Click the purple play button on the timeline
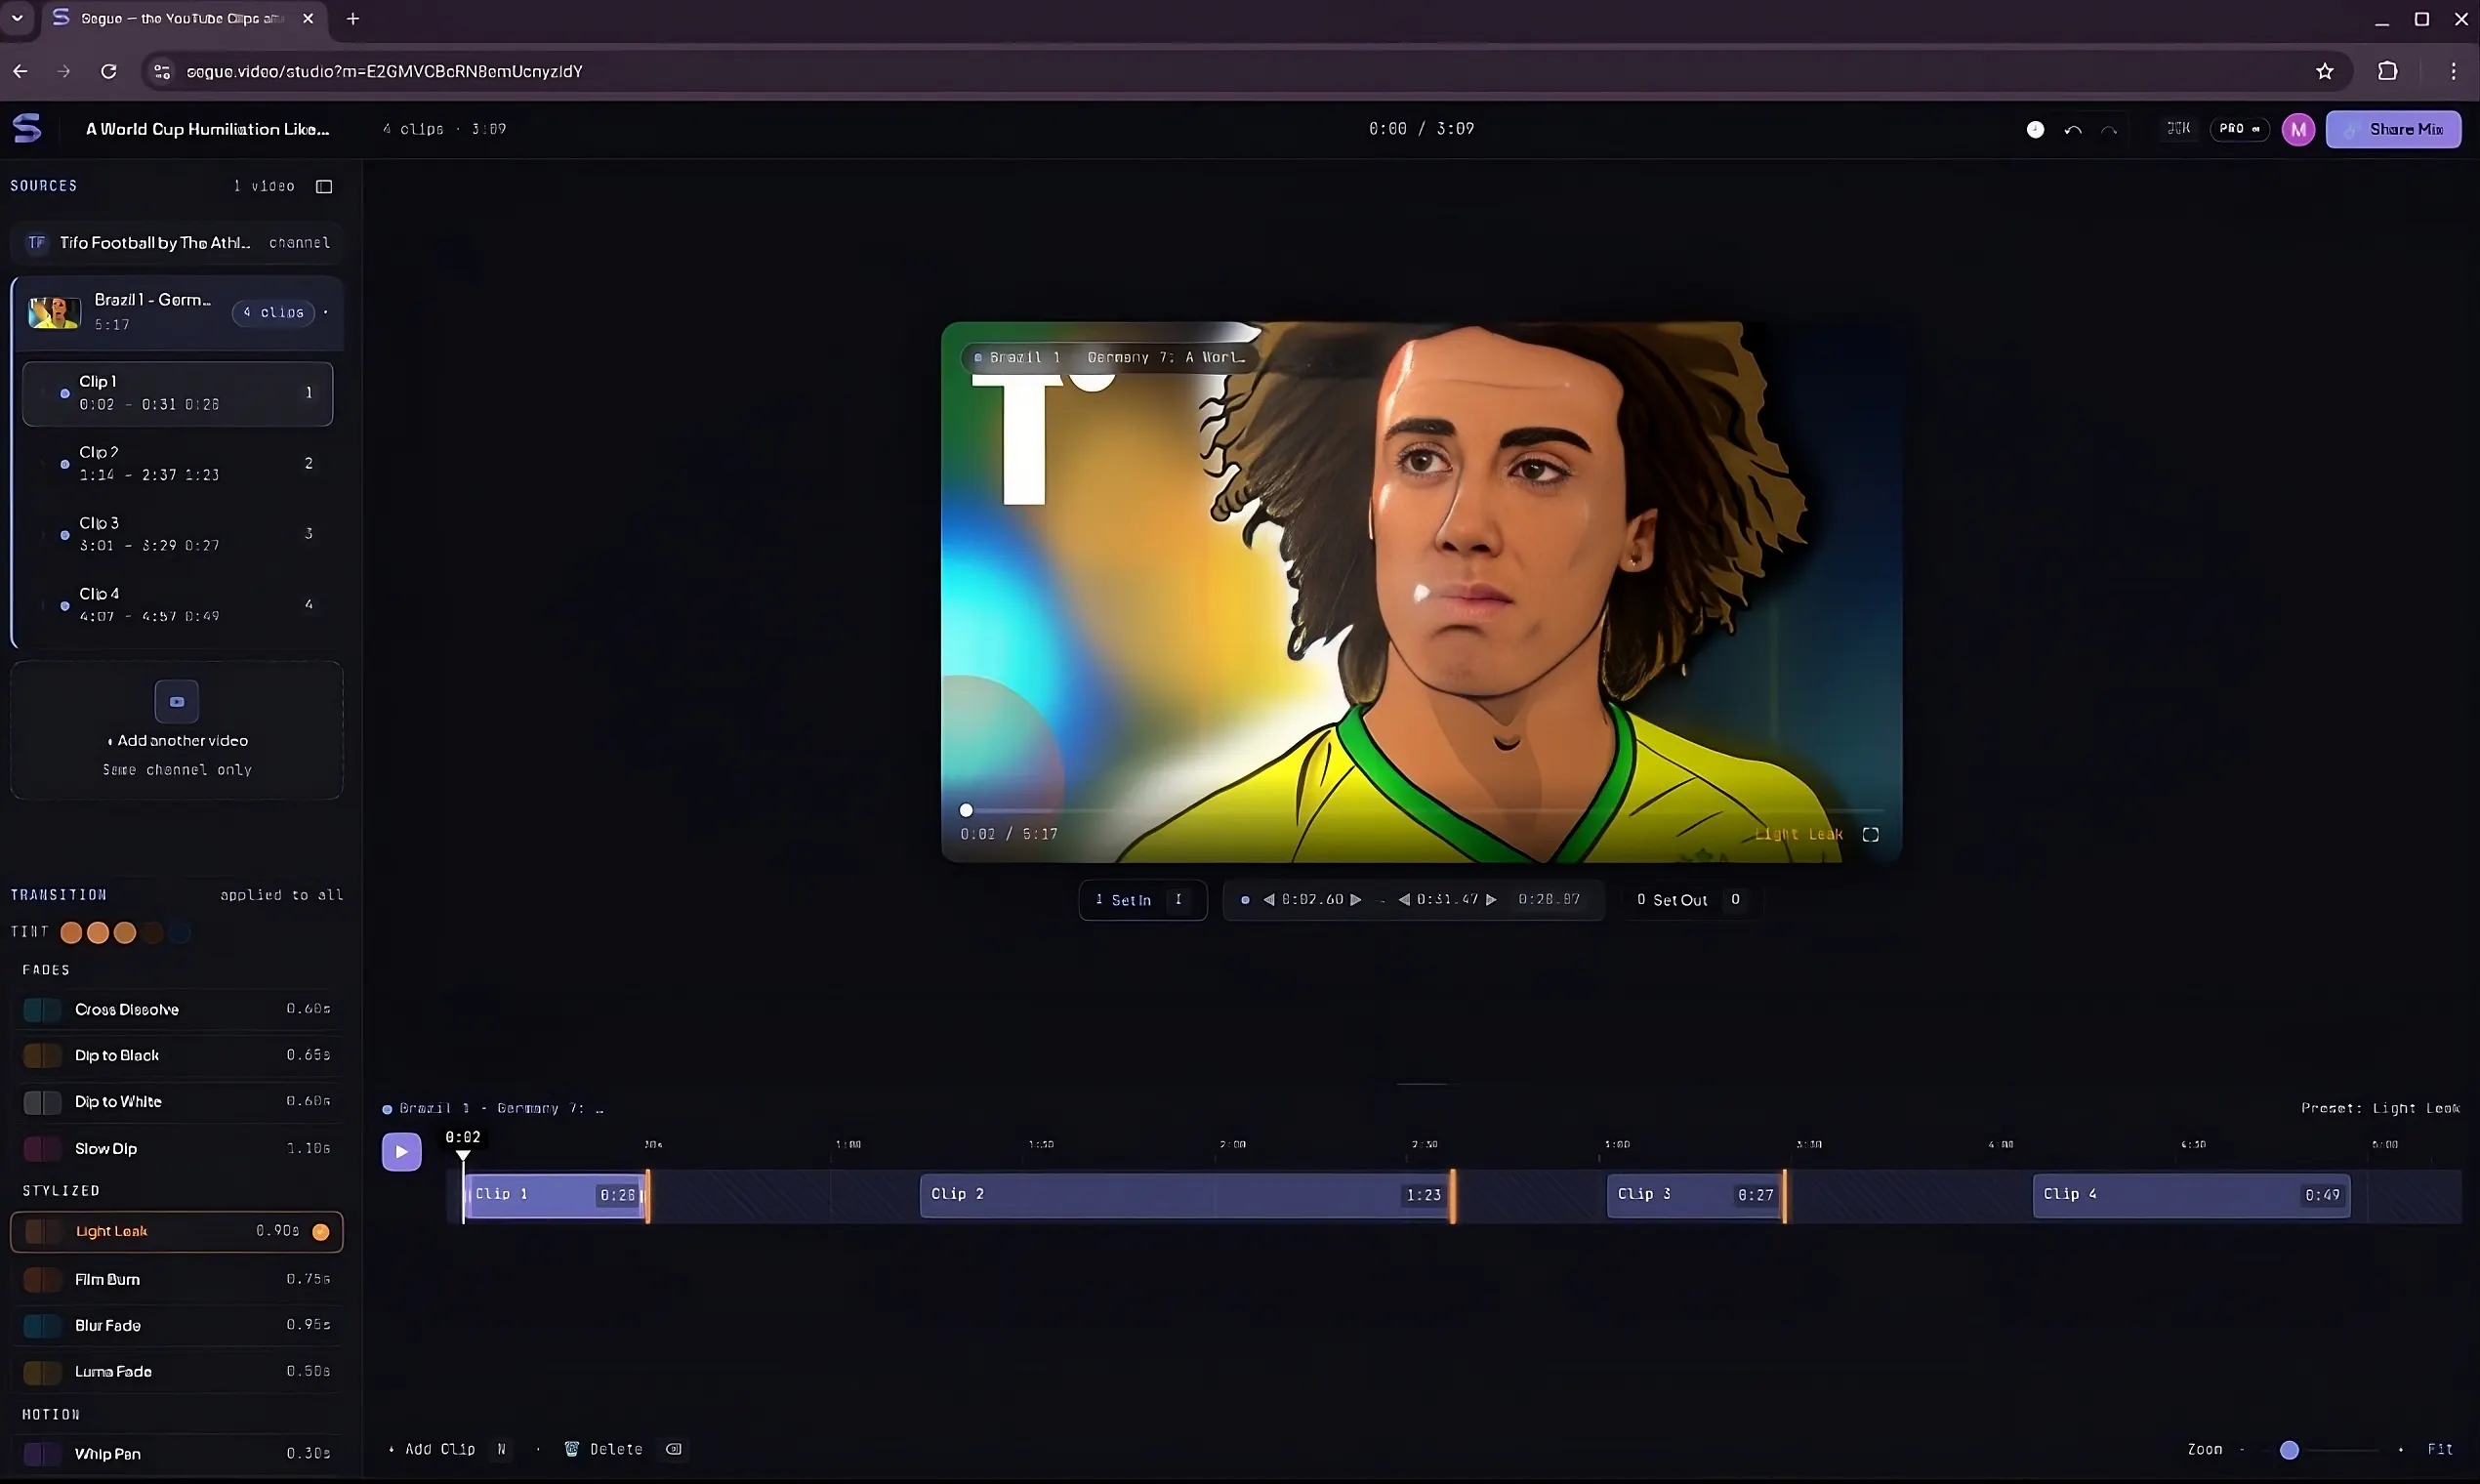 tap(401, 1151)
